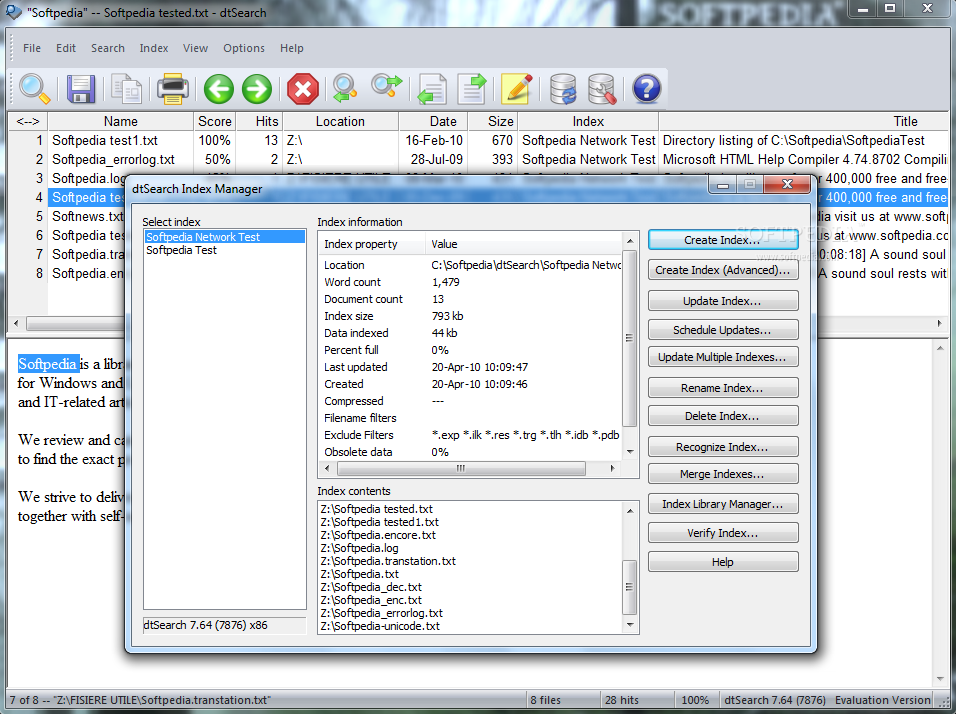
Task: Click the Exclude Filters property row
Action: [471, 435]
